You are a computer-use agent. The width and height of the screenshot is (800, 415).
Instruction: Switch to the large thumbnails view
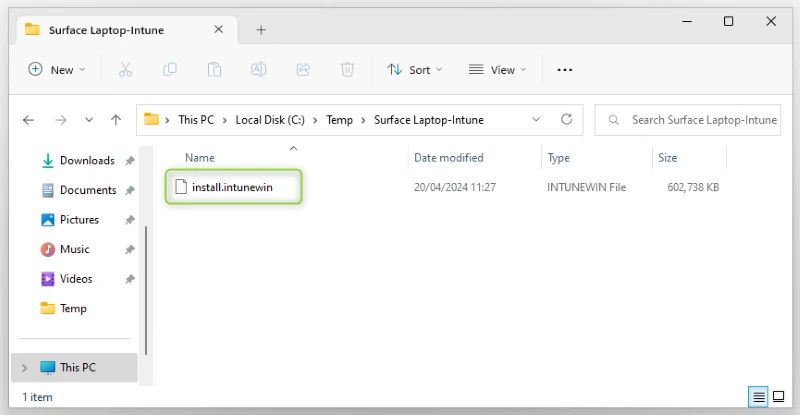tap(779, 397)
